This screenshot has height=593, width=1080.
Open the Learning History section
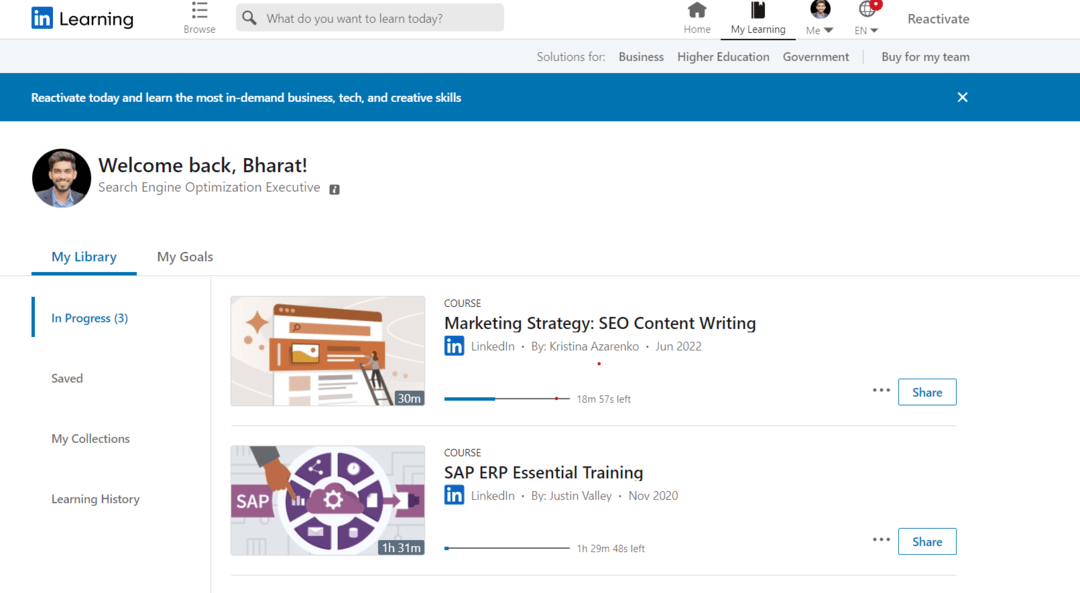coord(95,498)
